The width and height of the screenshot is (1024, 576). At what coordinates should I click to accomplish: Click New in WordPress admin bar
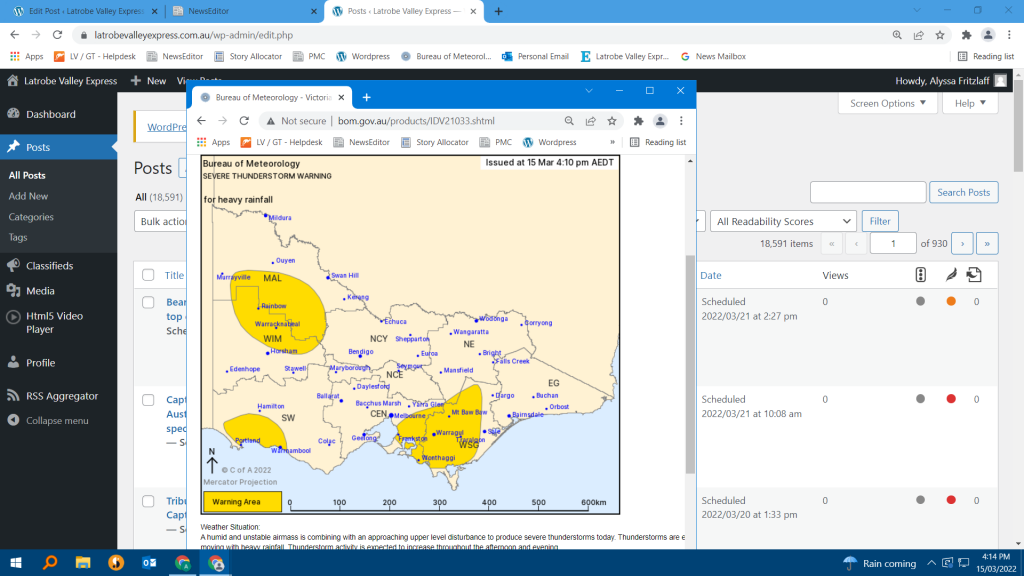point(148,81)
